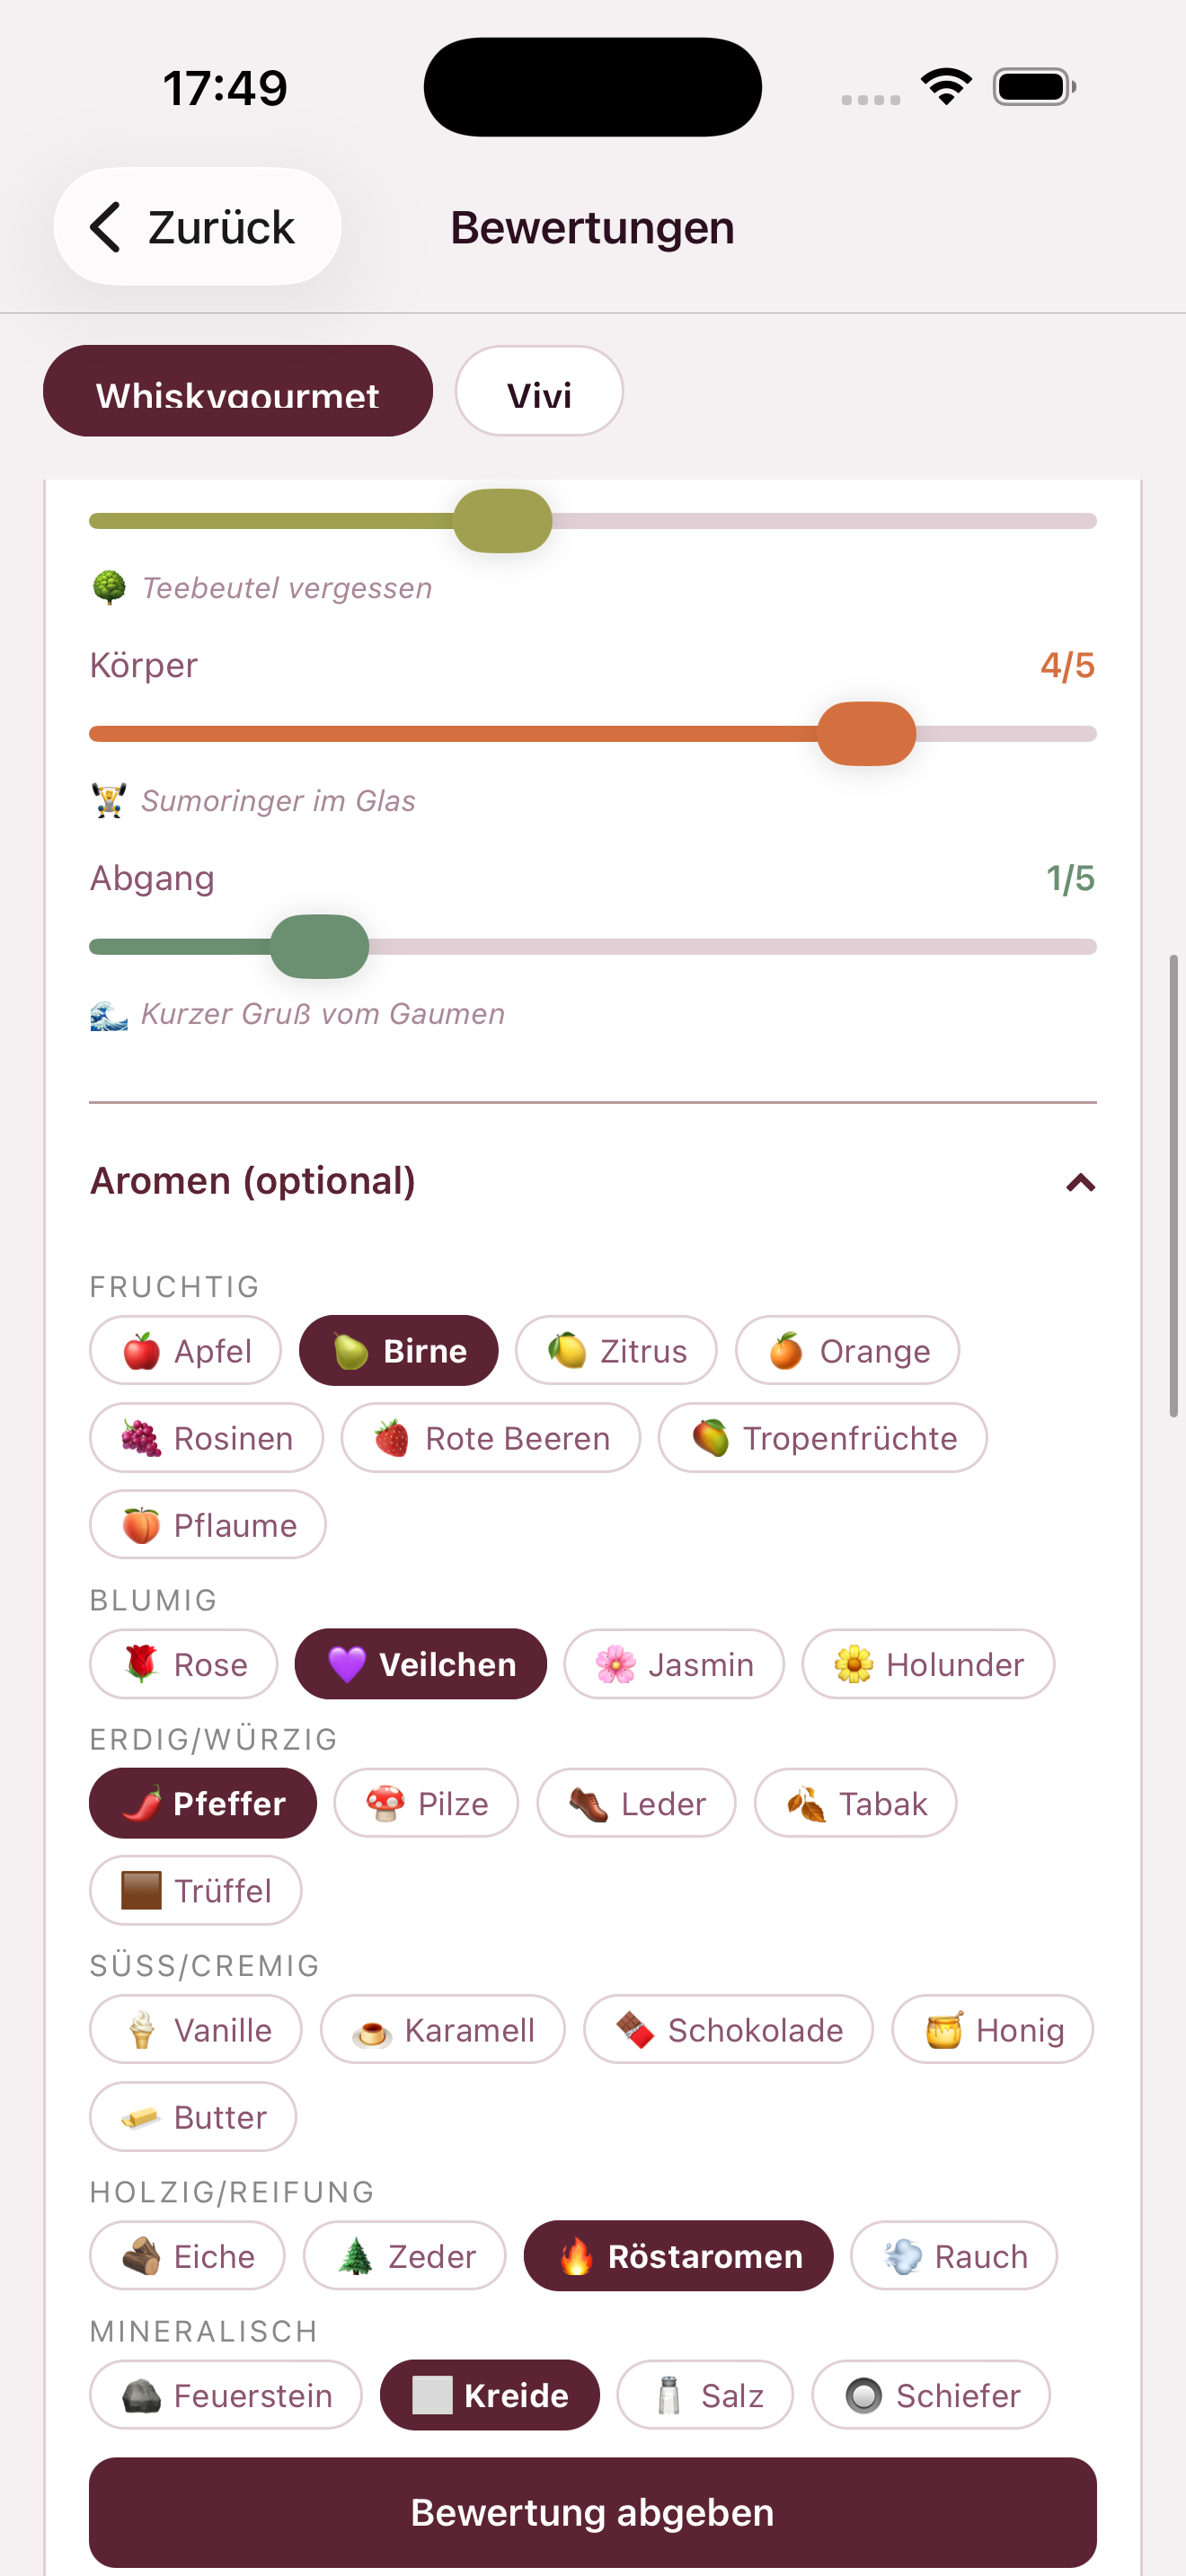The height and width of the screenshot is (2576, 1186).
Task: Submit with Bewertung abgeben
Action: [x=593, y=2511]
